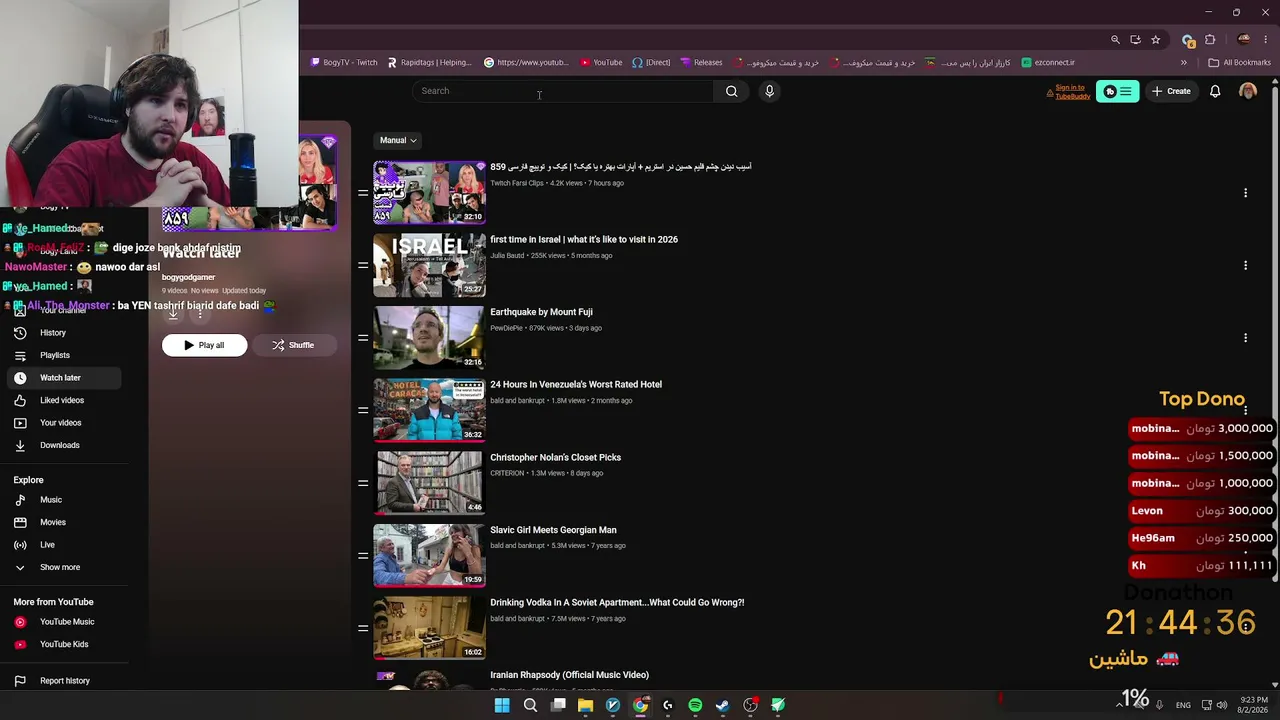Open ezconnect.ir bookmark
Image resolution: width=1280 pixels, height=720 pixels.
[x=1048, y=62]
